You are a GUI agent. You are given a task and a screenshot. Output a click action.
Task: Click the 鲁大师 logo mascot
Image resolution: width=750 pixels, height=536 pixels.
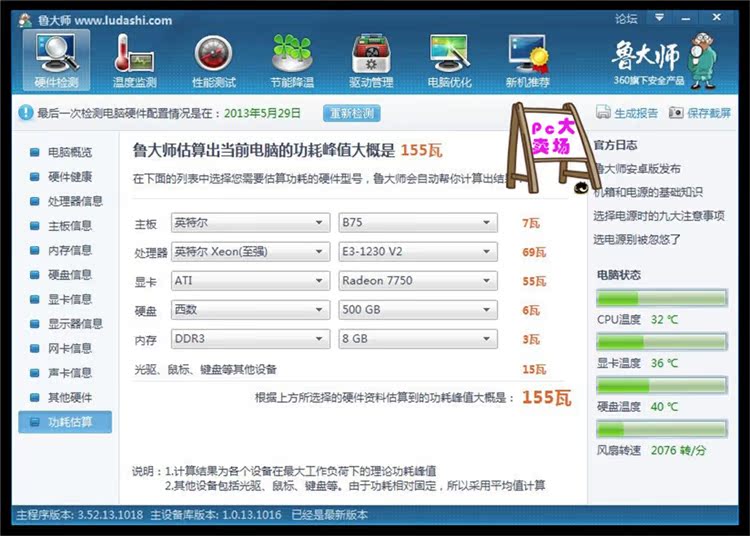[x=703, y=60]
